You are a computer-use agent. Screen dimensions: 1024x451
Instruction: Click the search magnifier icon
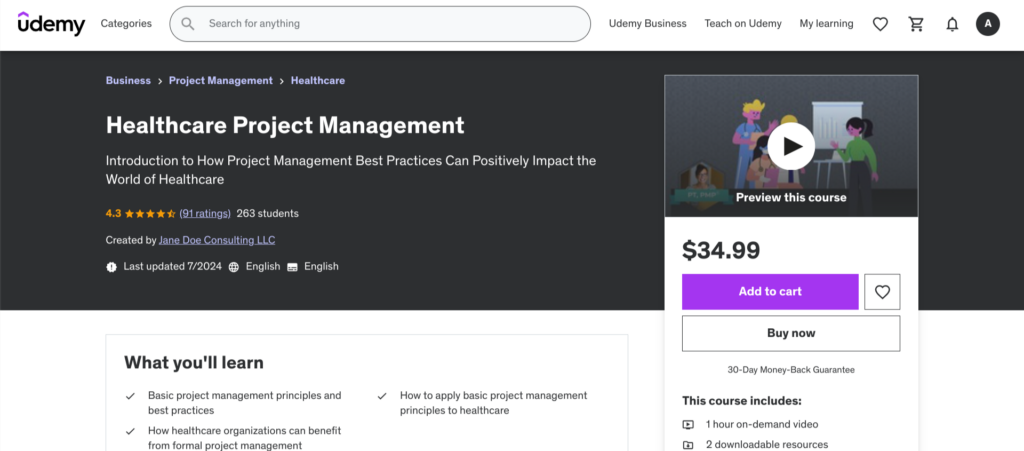click(187, 24)
